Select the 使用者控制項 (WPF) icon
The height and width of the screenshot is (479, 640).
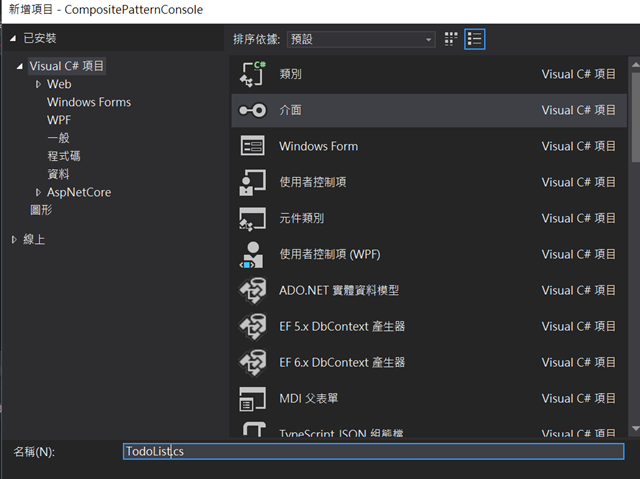[x=253, y=254]
